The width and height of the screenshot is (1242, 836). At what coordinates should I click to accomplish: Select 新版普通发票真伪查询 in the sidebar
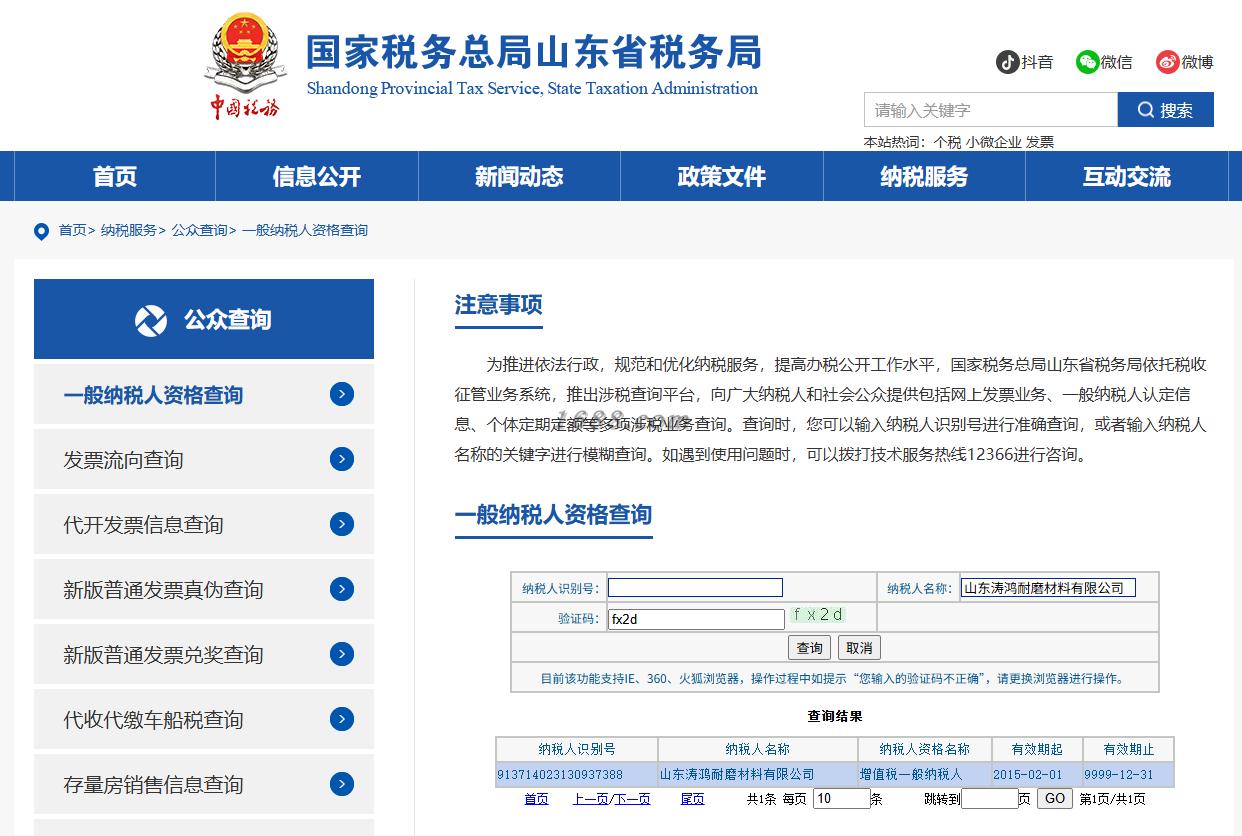204,589
